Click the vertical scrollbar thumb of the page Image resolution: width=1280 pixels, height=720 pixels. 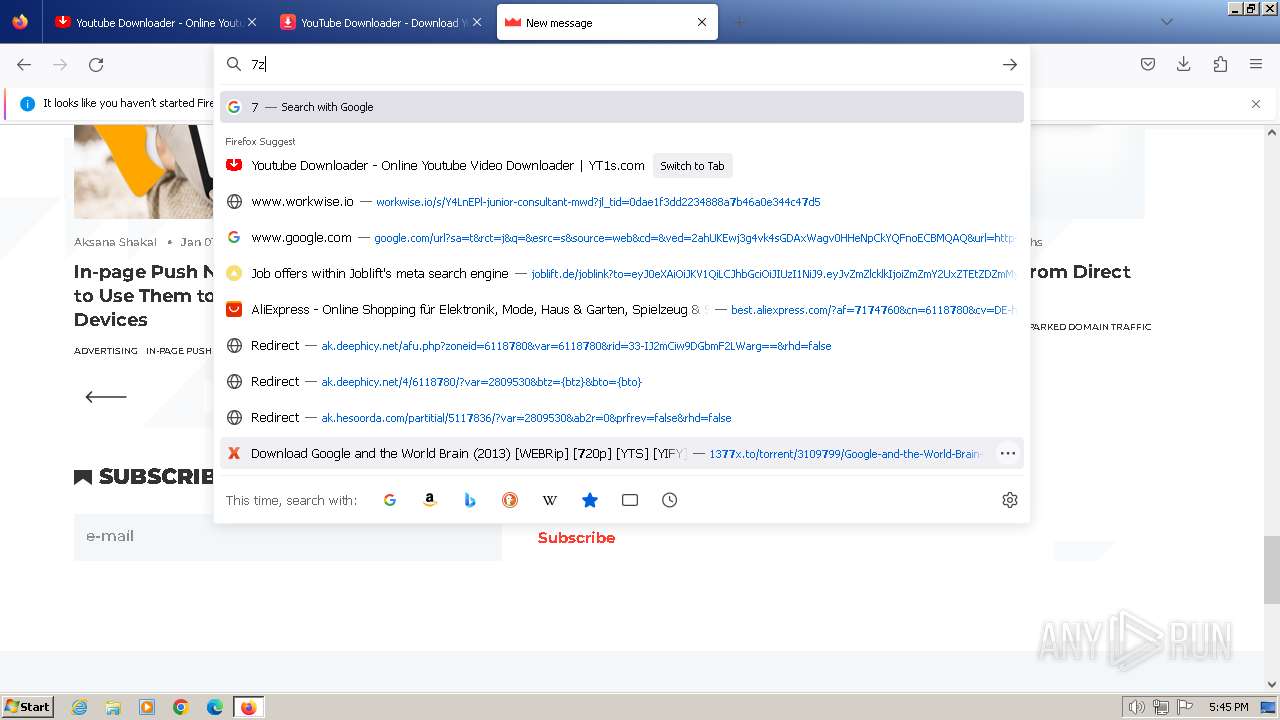[1272, 570]
